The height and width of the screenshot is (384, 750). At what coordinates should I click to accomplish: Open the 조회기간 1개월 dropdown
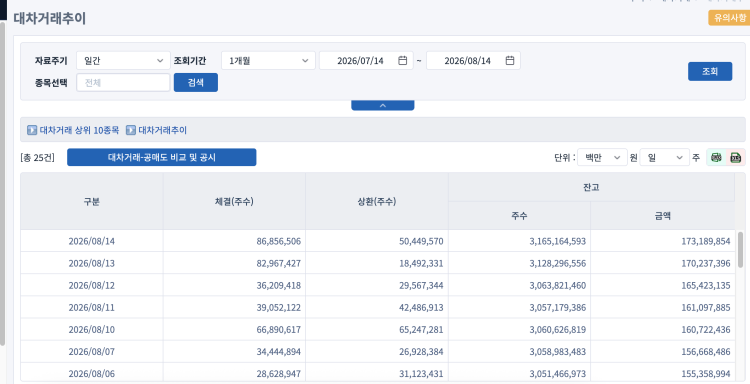click(x=268, y=61)
